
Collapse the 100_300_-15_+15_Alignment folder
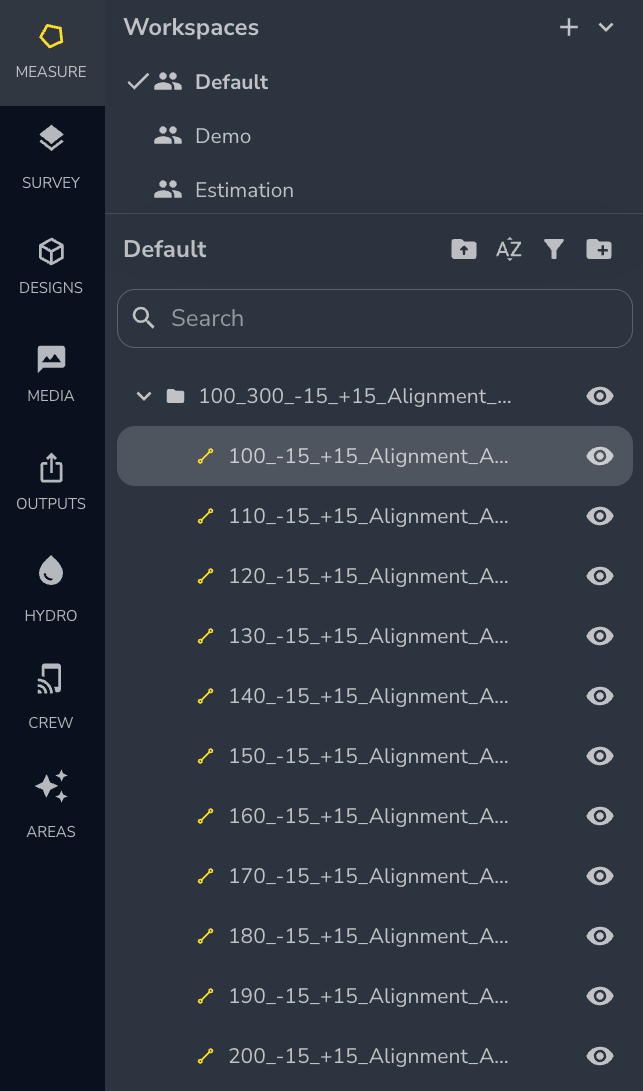144,397
